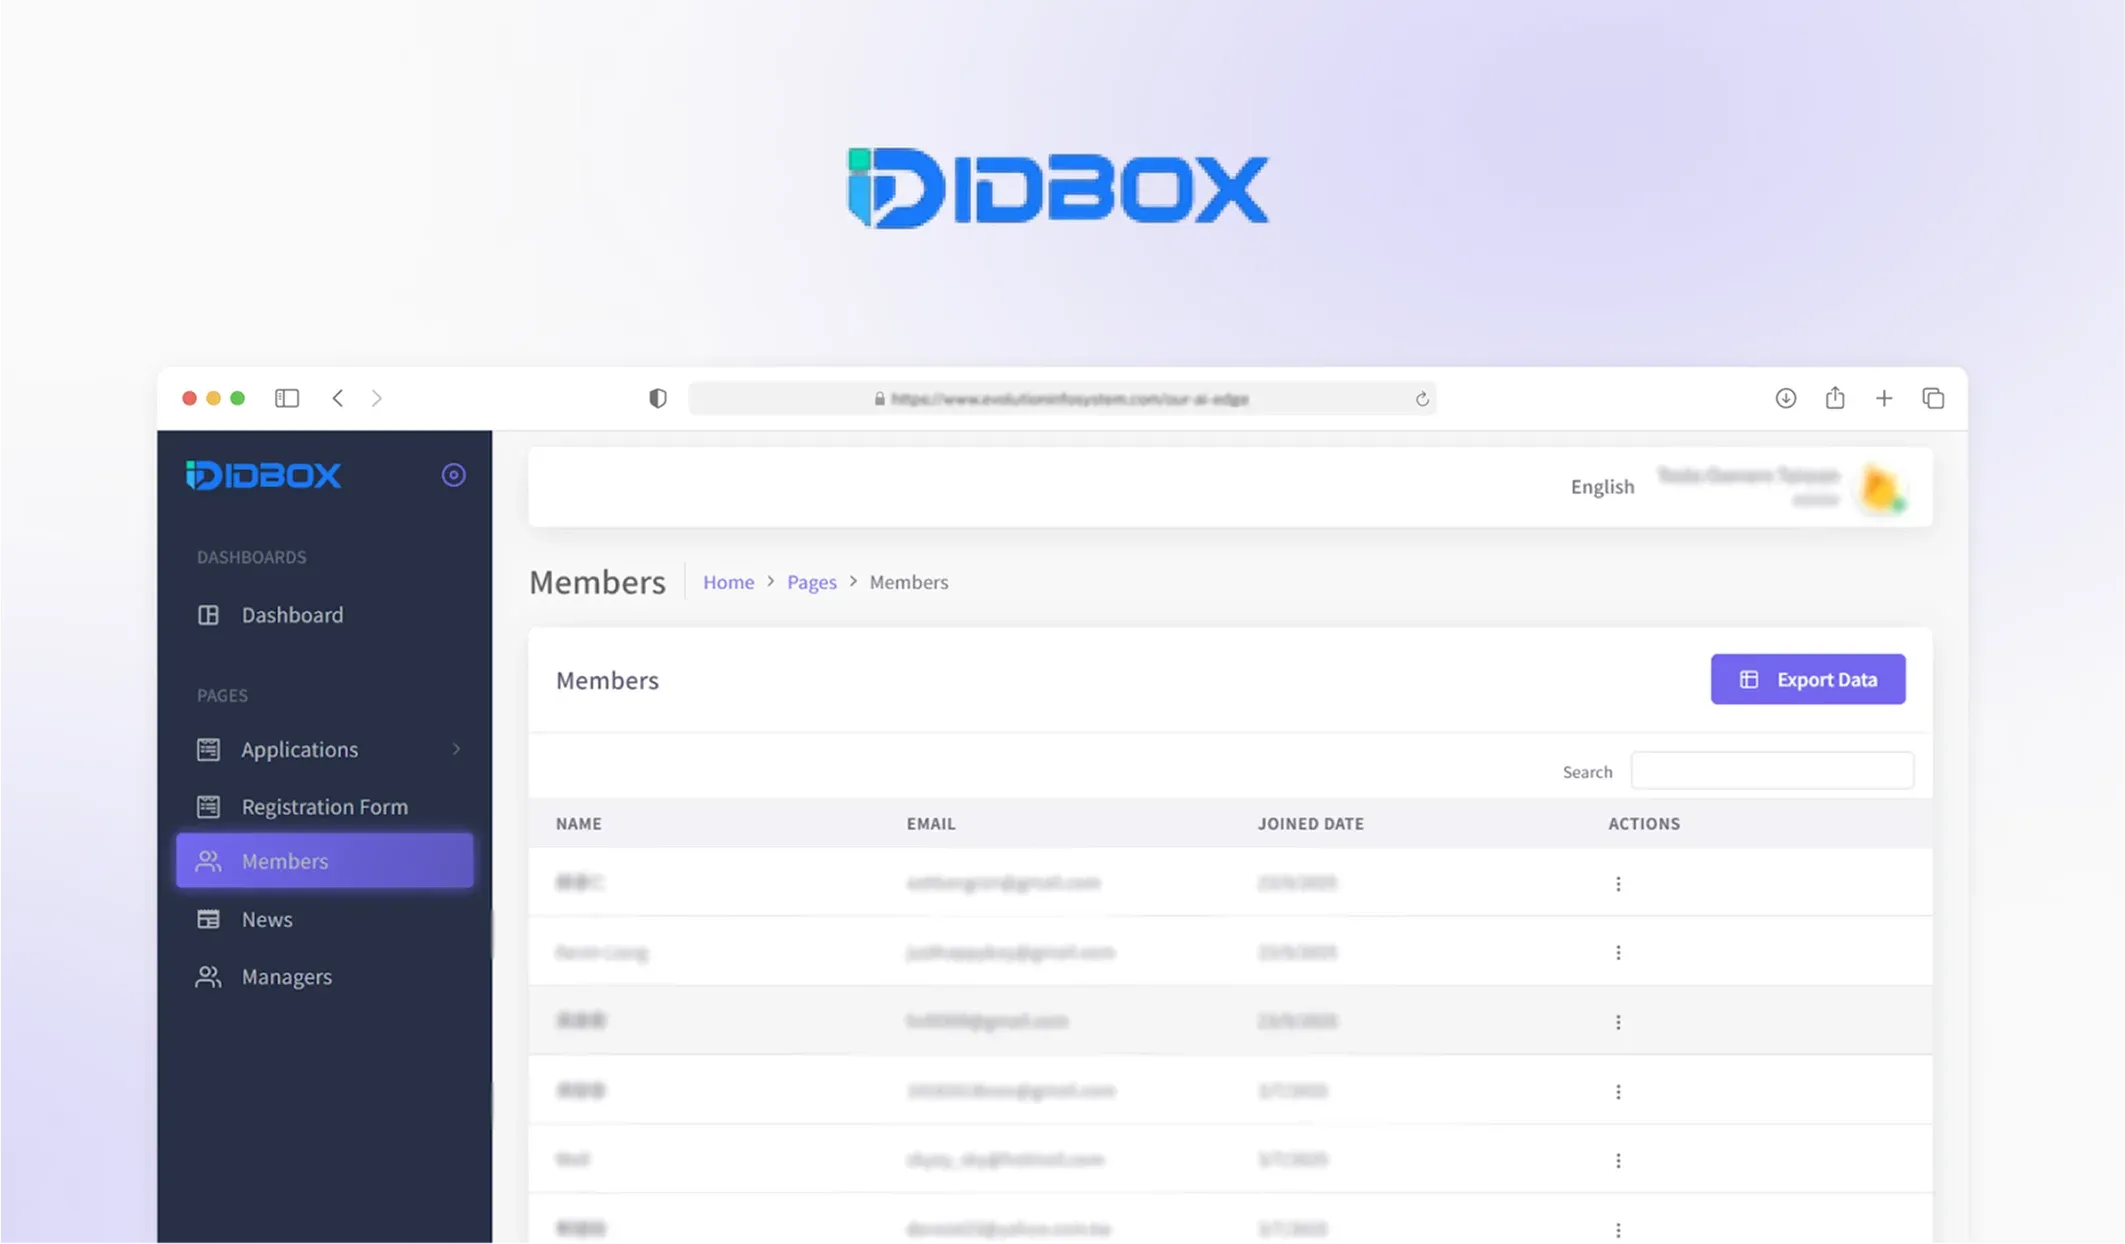
Task: Open a new tab with plus icon
Action: 1883,398
